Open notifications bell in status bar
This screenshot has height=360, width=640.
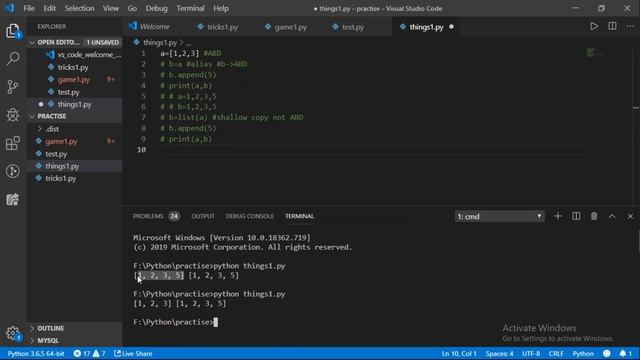(626, 353)
